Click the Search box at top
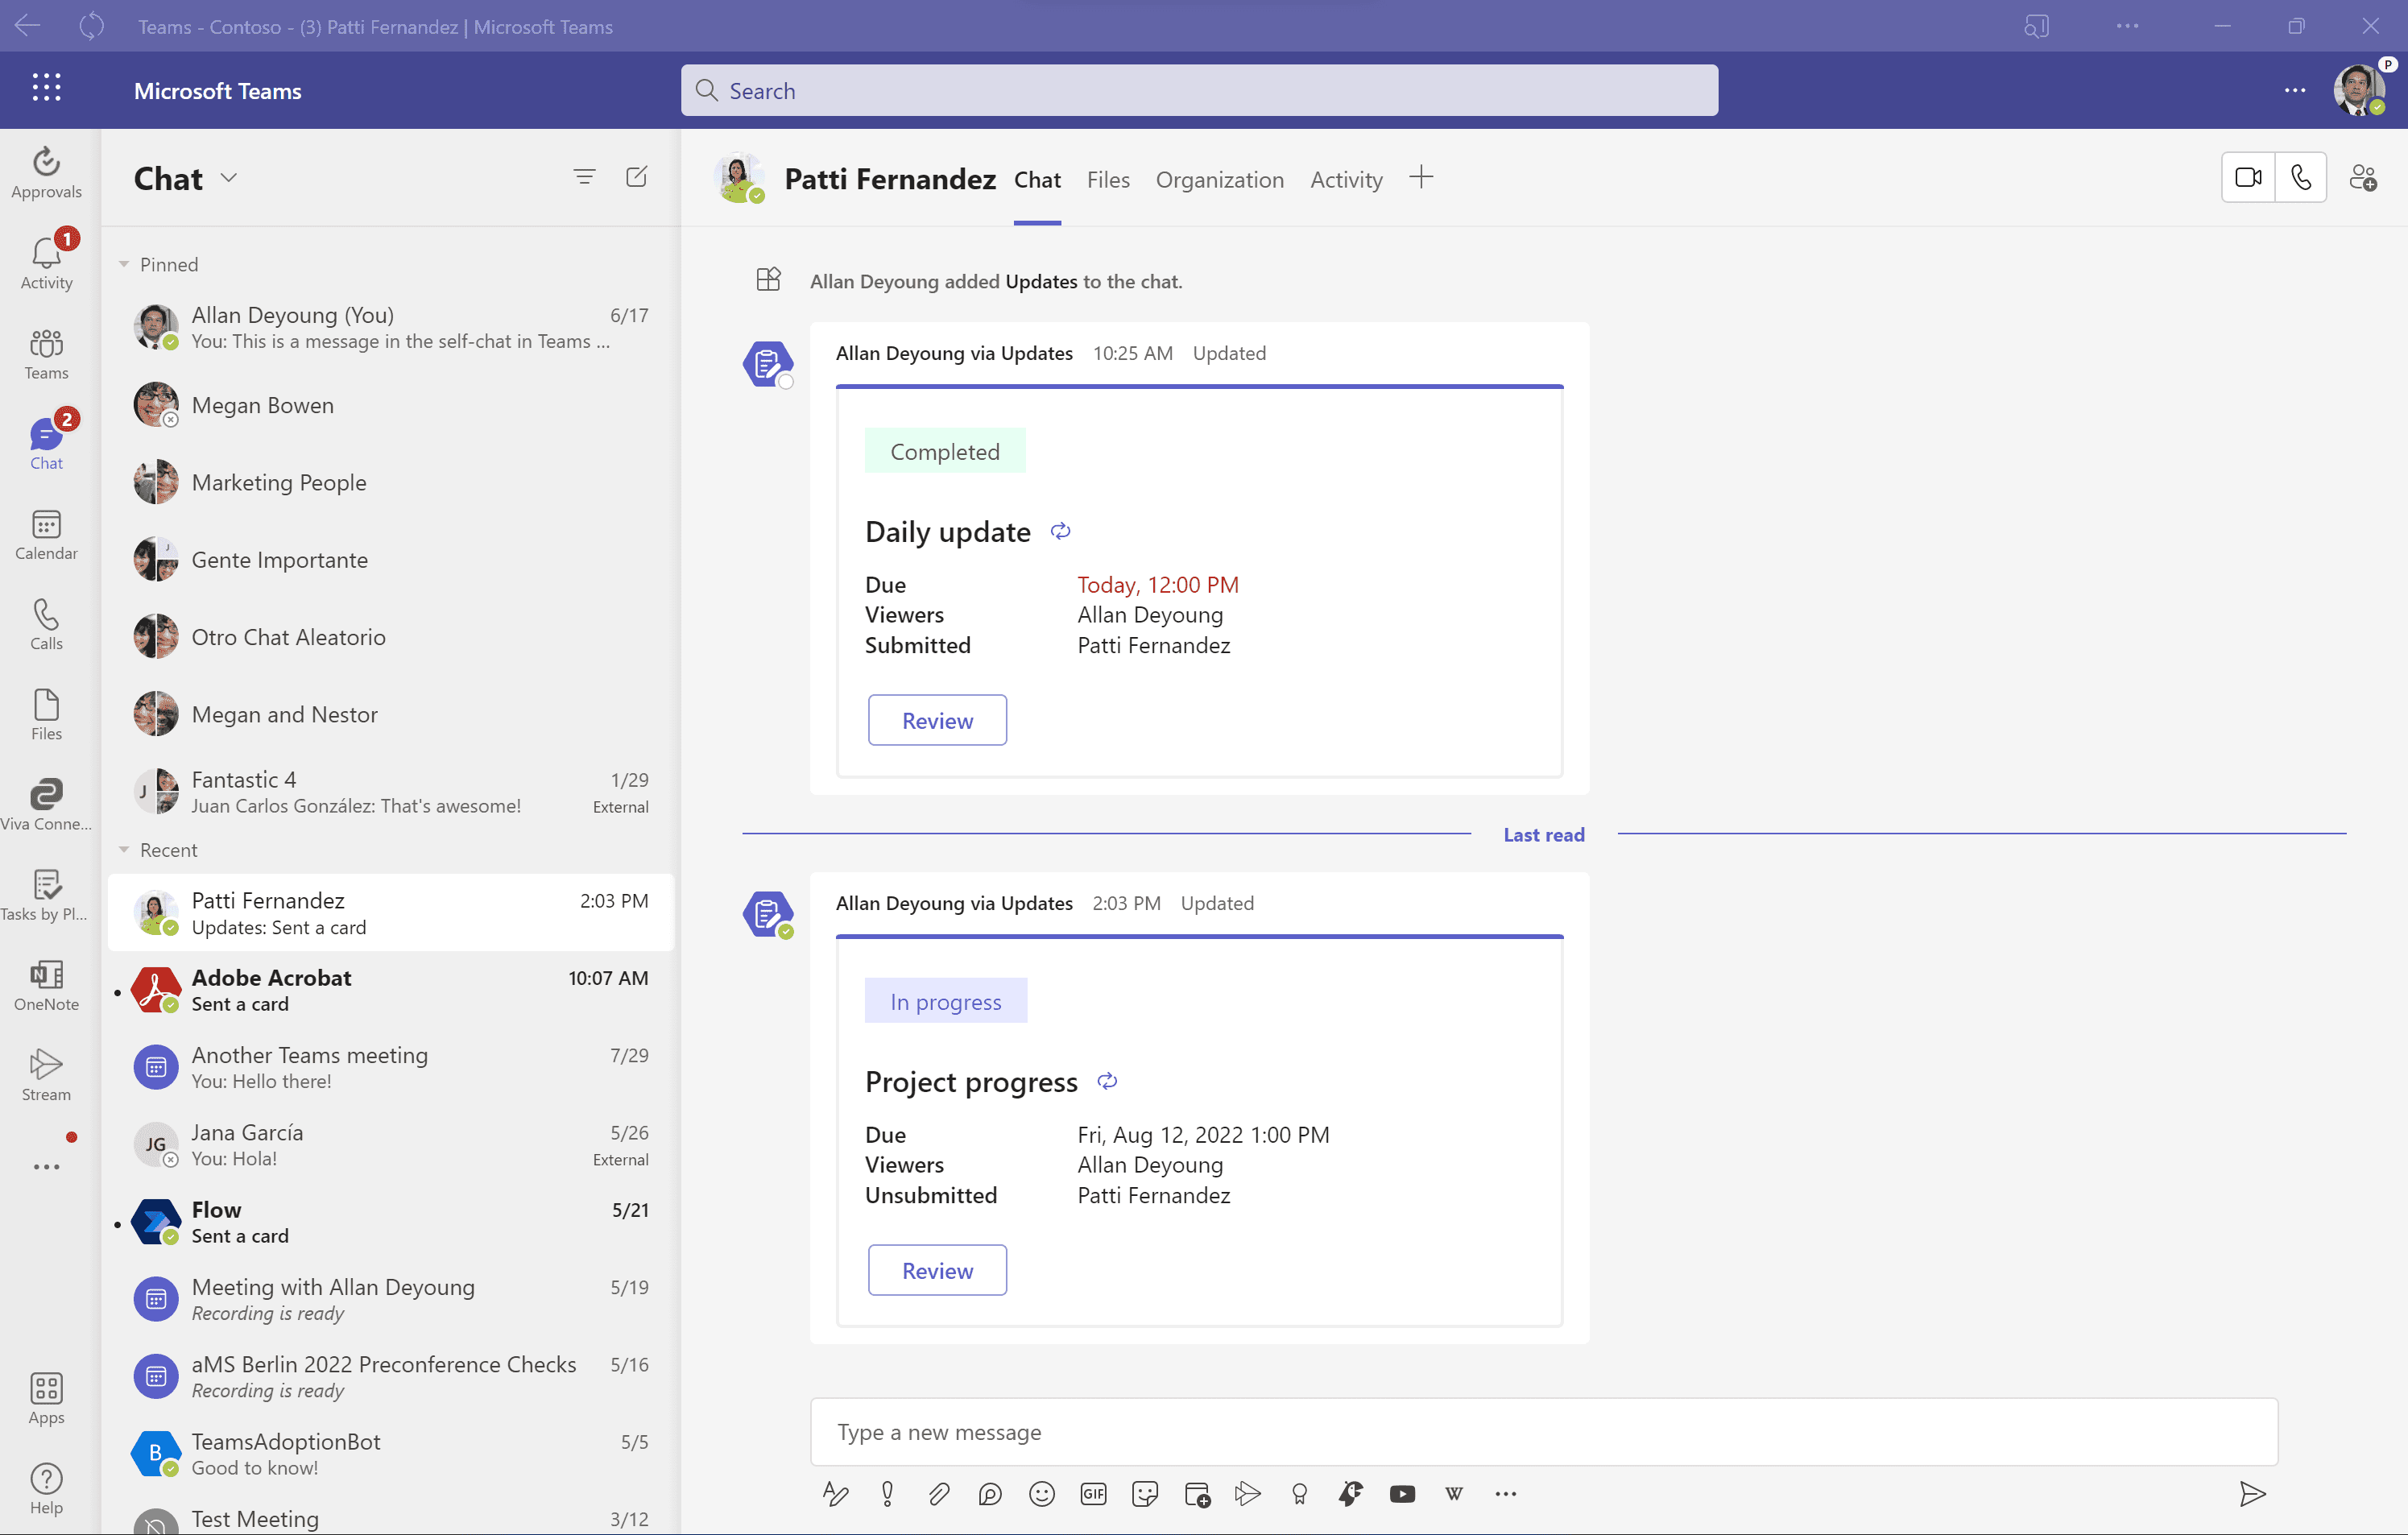Screen dimensions: 2408x1535 pyautogui.click(x=1199, y=90)
